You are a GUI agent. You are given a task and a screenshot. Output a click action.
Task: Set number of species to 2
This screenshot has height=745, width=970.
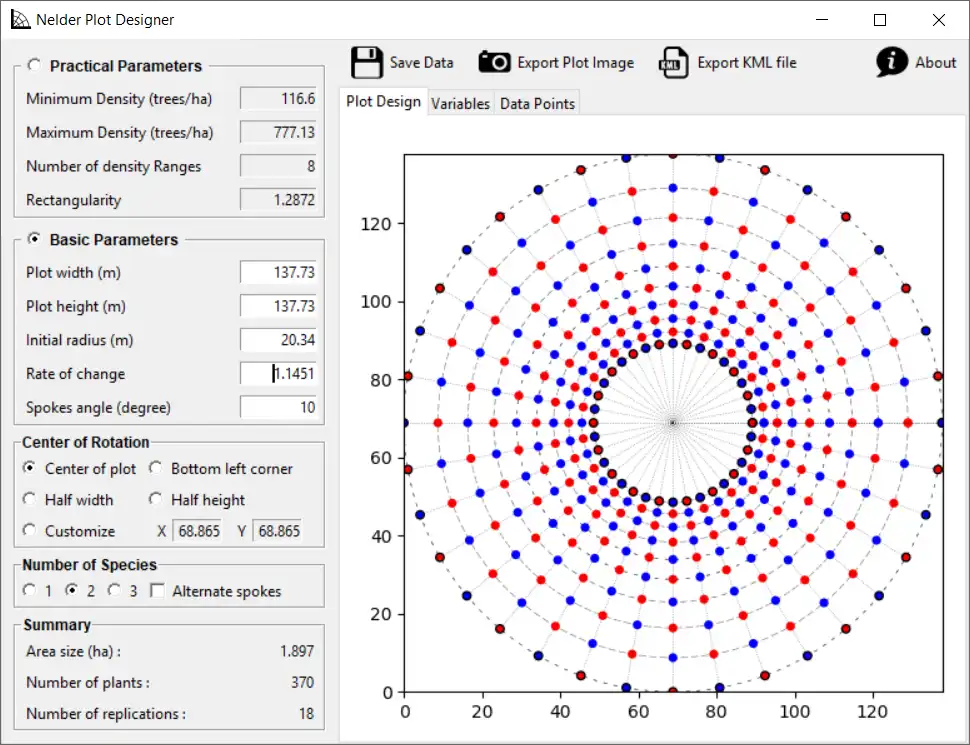72,590
